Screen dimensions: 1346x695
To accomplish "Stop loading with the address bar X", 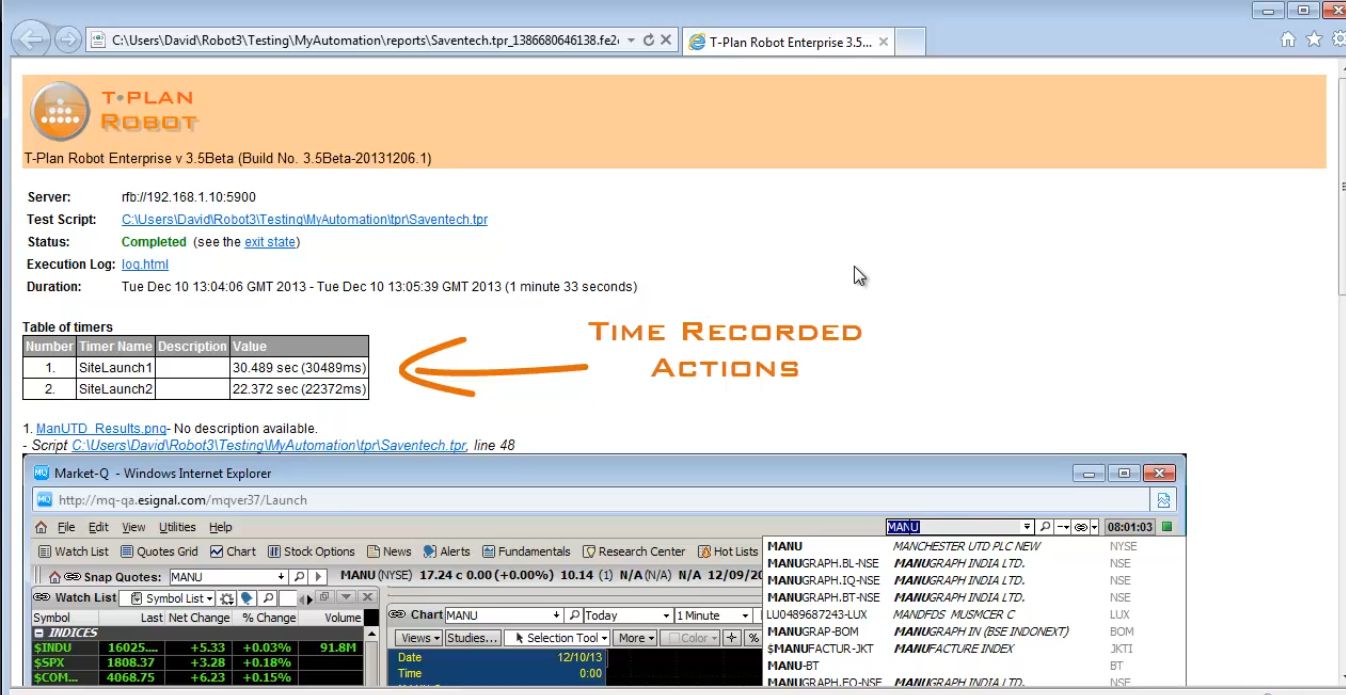I will tap(666, 41).
